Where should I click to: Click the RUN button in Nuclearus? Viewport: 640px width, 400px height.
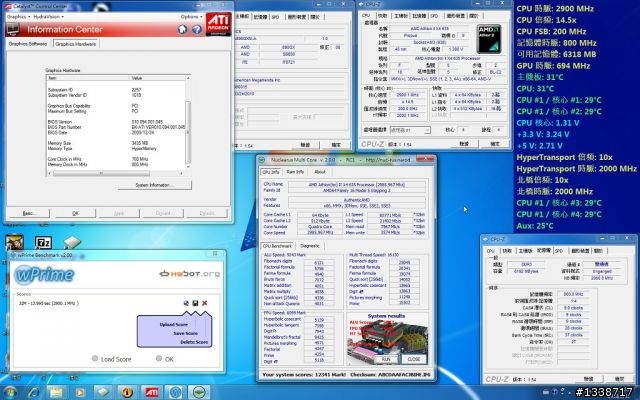pyautogui.click(x=386, y=359)
